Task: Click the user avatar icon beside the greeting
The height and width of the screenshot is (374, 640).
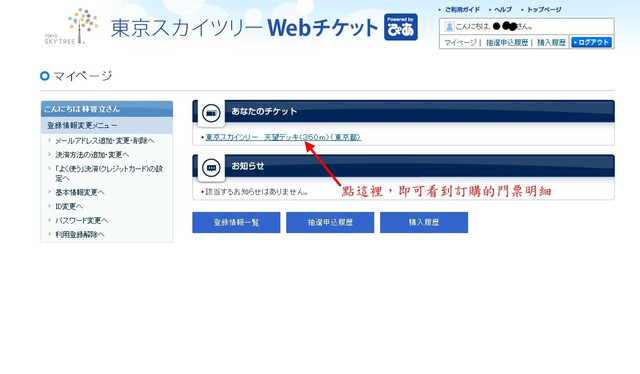Action: point(449,27)
